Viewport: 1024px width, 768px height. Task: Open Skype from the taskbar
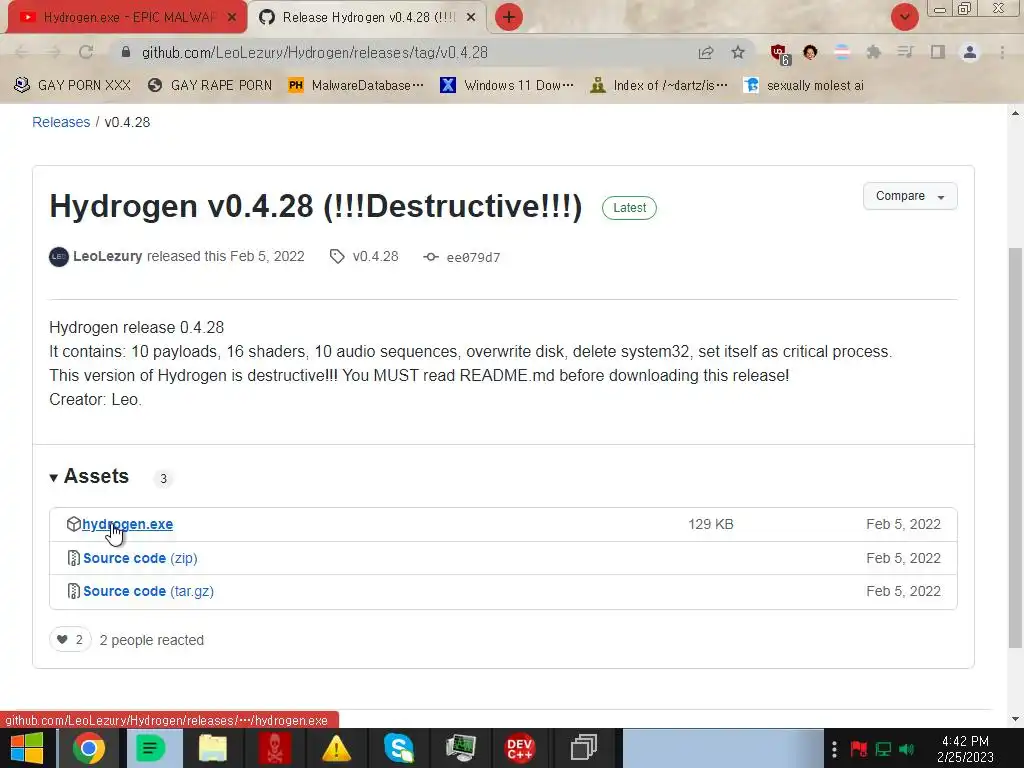point(398,748)
